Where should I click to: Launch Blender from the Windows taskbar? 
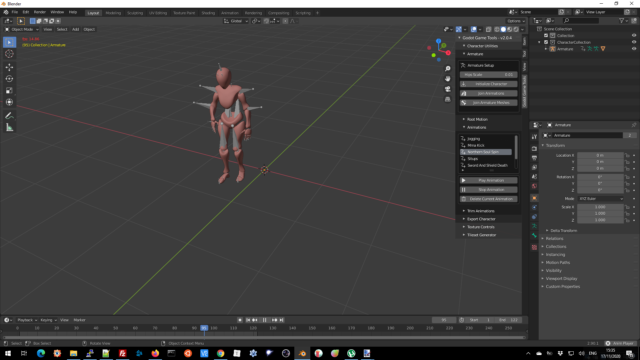click(302, 353)
